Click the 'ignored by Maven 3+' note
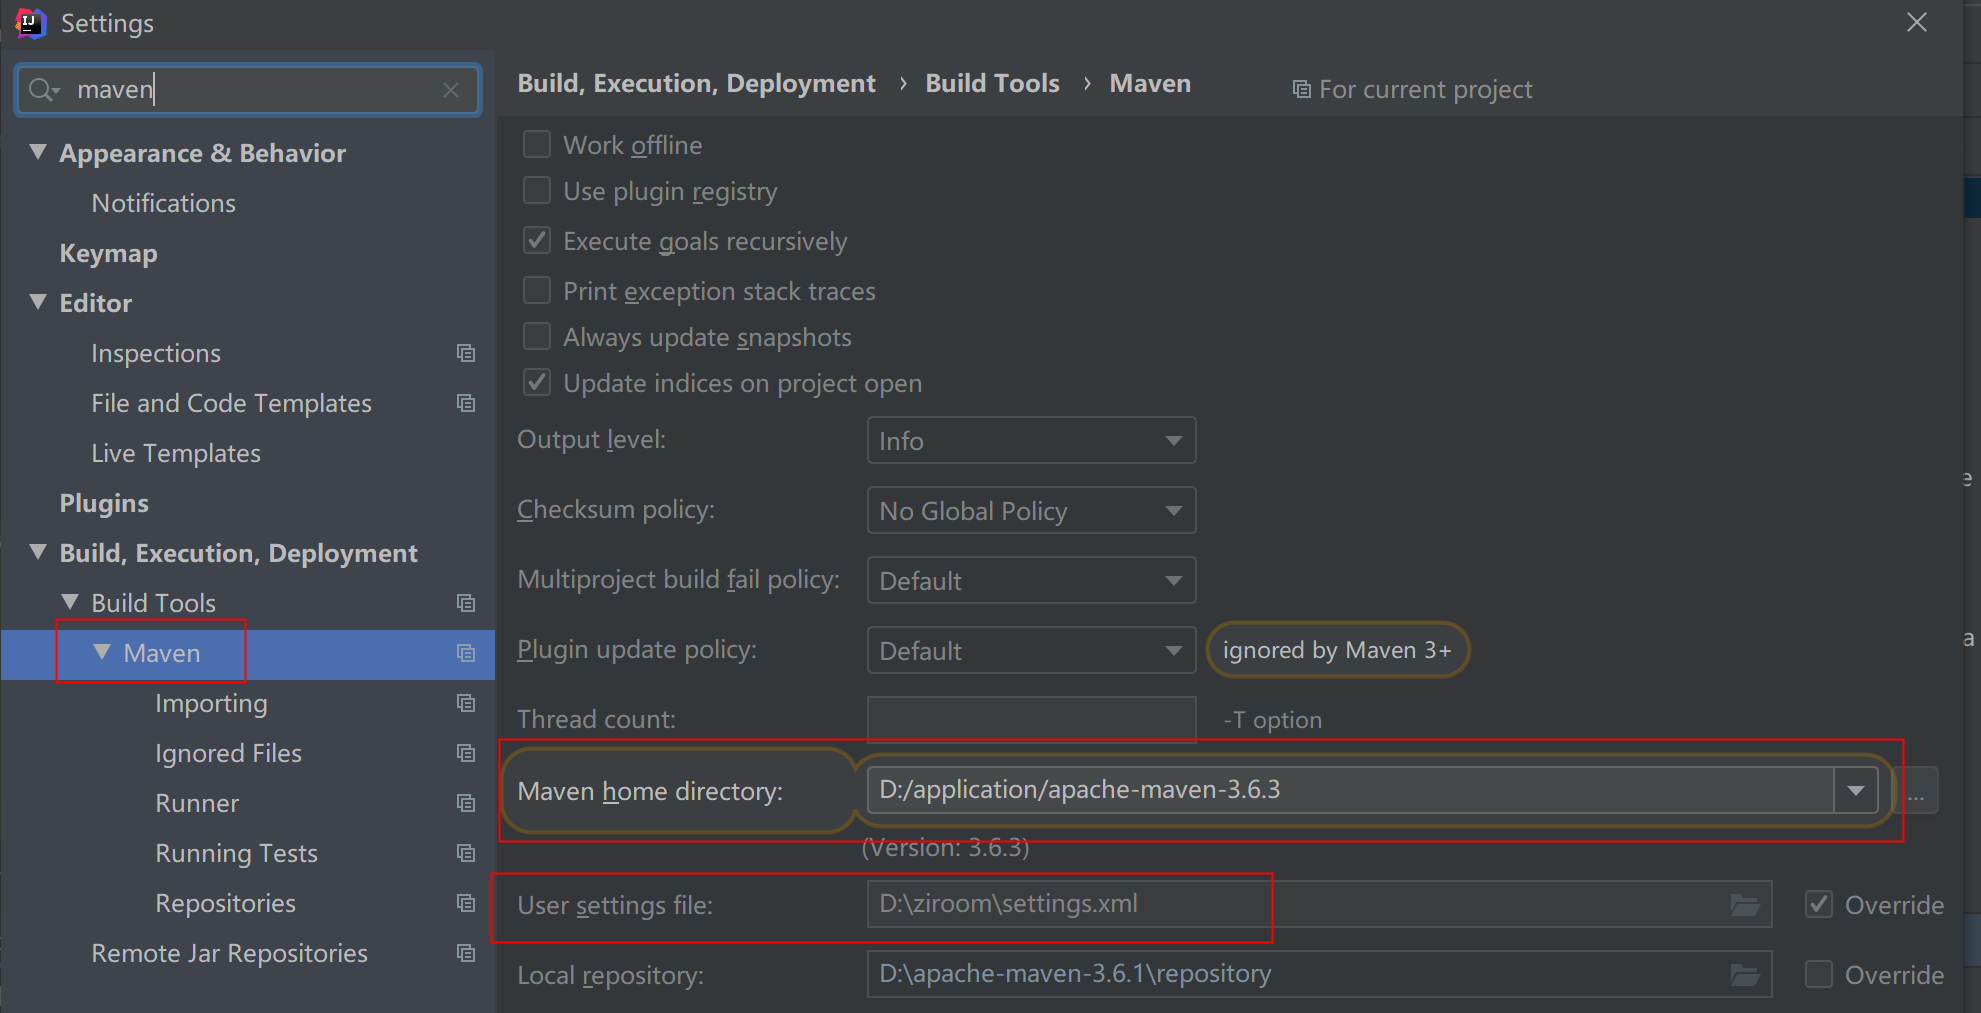The image size is (1981, 1013). click(x=1337, y=650)
